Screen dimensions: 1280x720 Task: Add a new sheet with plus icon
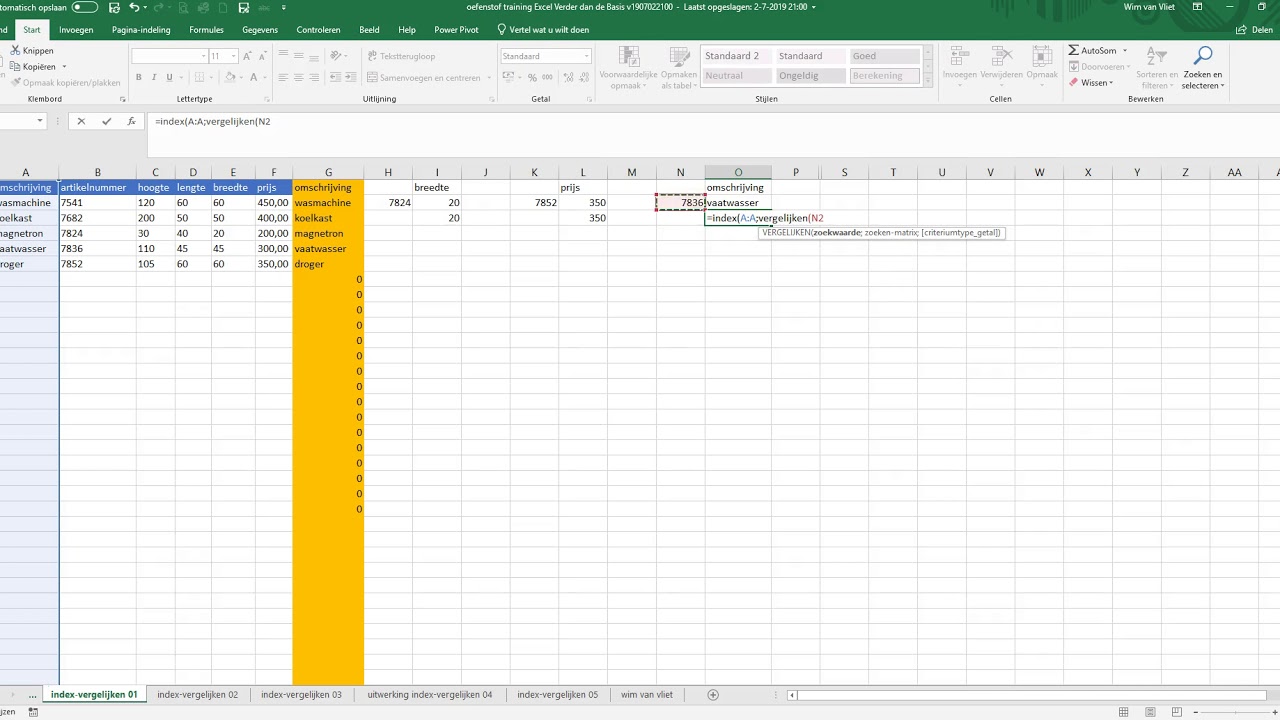[713, 694]
